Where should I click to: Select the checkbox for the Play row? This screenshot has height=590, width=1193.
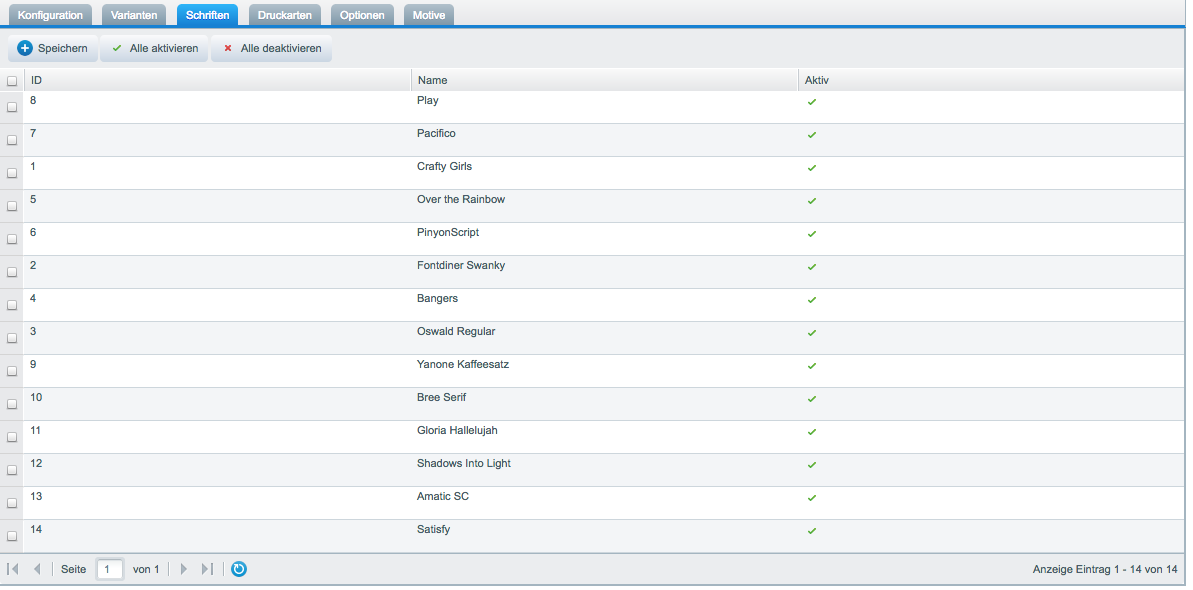click(x=12, y=107)
